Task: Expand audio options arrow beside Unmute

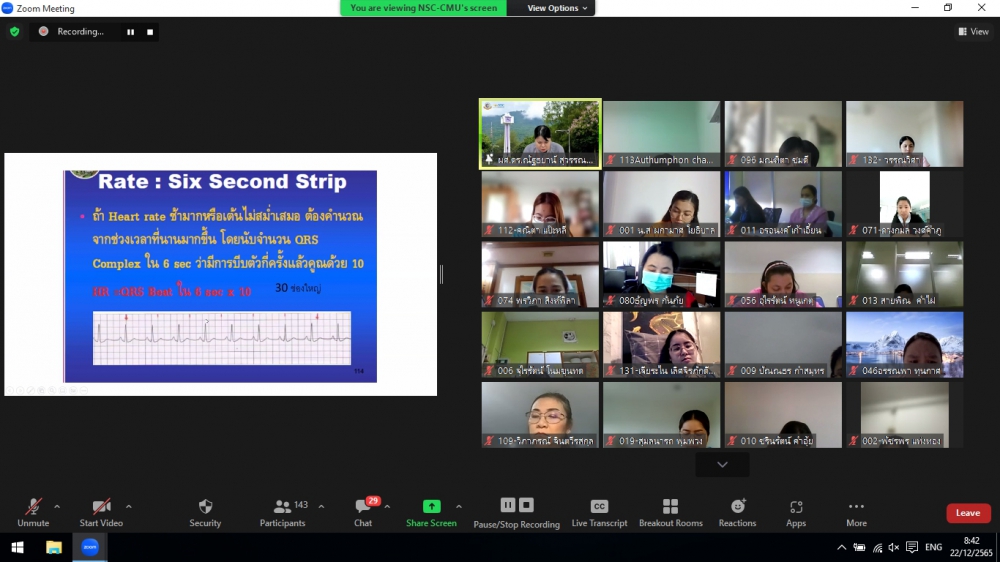Action: [57, 507]
